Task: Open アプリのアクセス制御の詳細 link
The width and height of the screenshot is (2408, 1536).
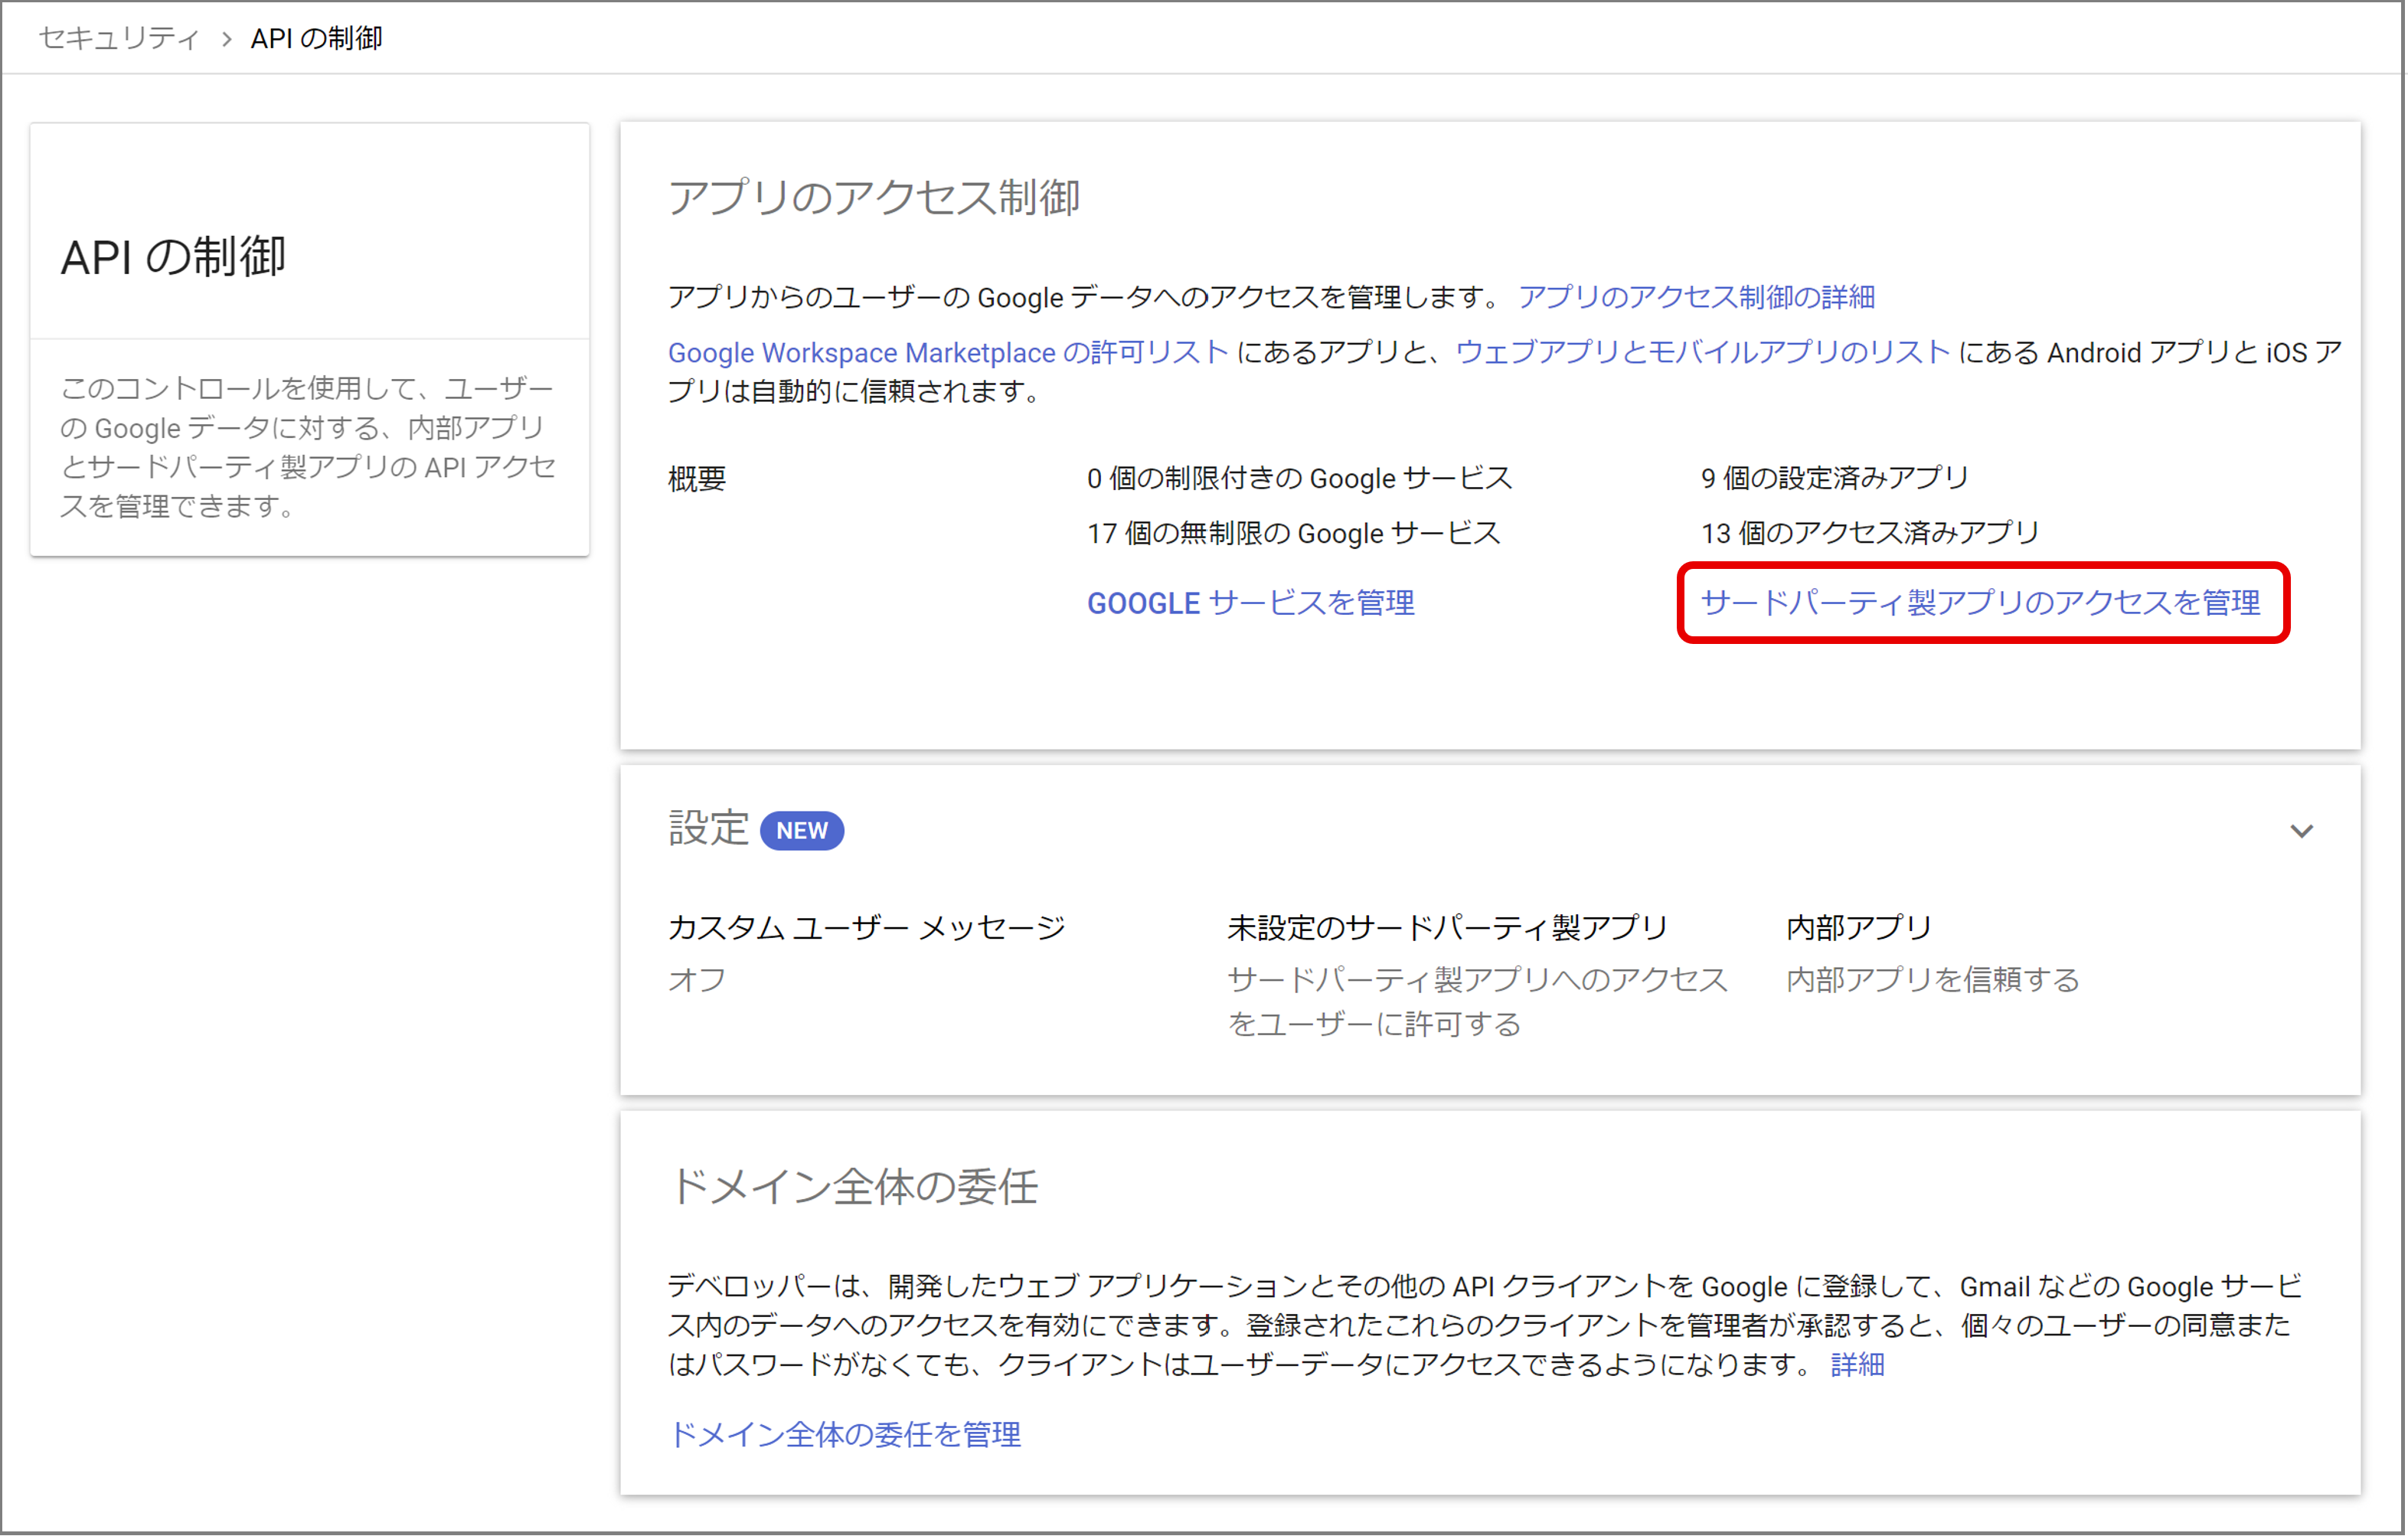Action: tap(1696, 297)
